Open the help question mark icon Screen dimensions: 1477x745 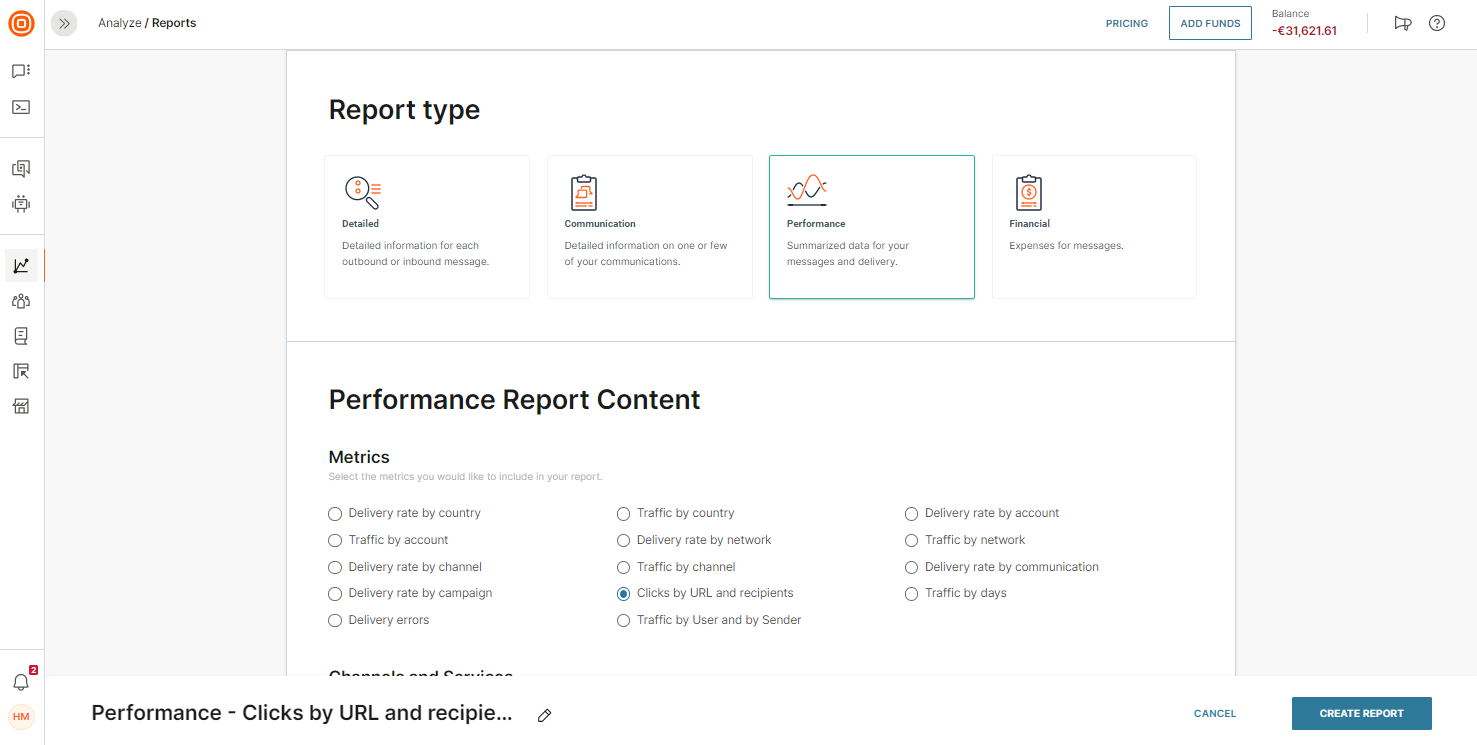[x=1437, y=23]
